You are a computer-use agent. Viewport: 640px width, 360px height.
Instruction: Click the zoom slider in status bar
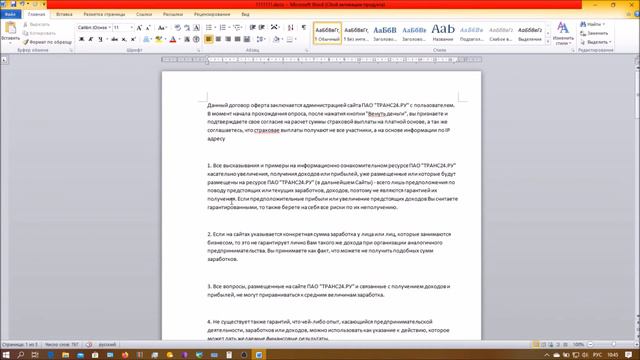612,345
